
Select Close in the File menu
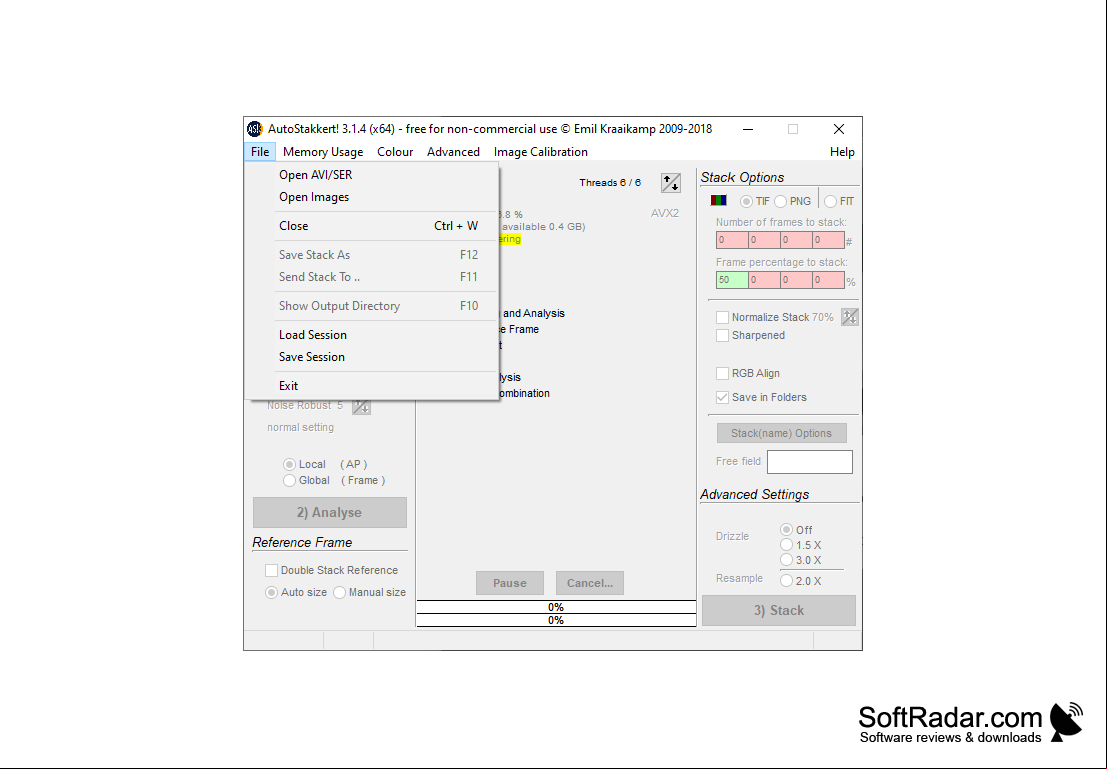tap(371, 226)
